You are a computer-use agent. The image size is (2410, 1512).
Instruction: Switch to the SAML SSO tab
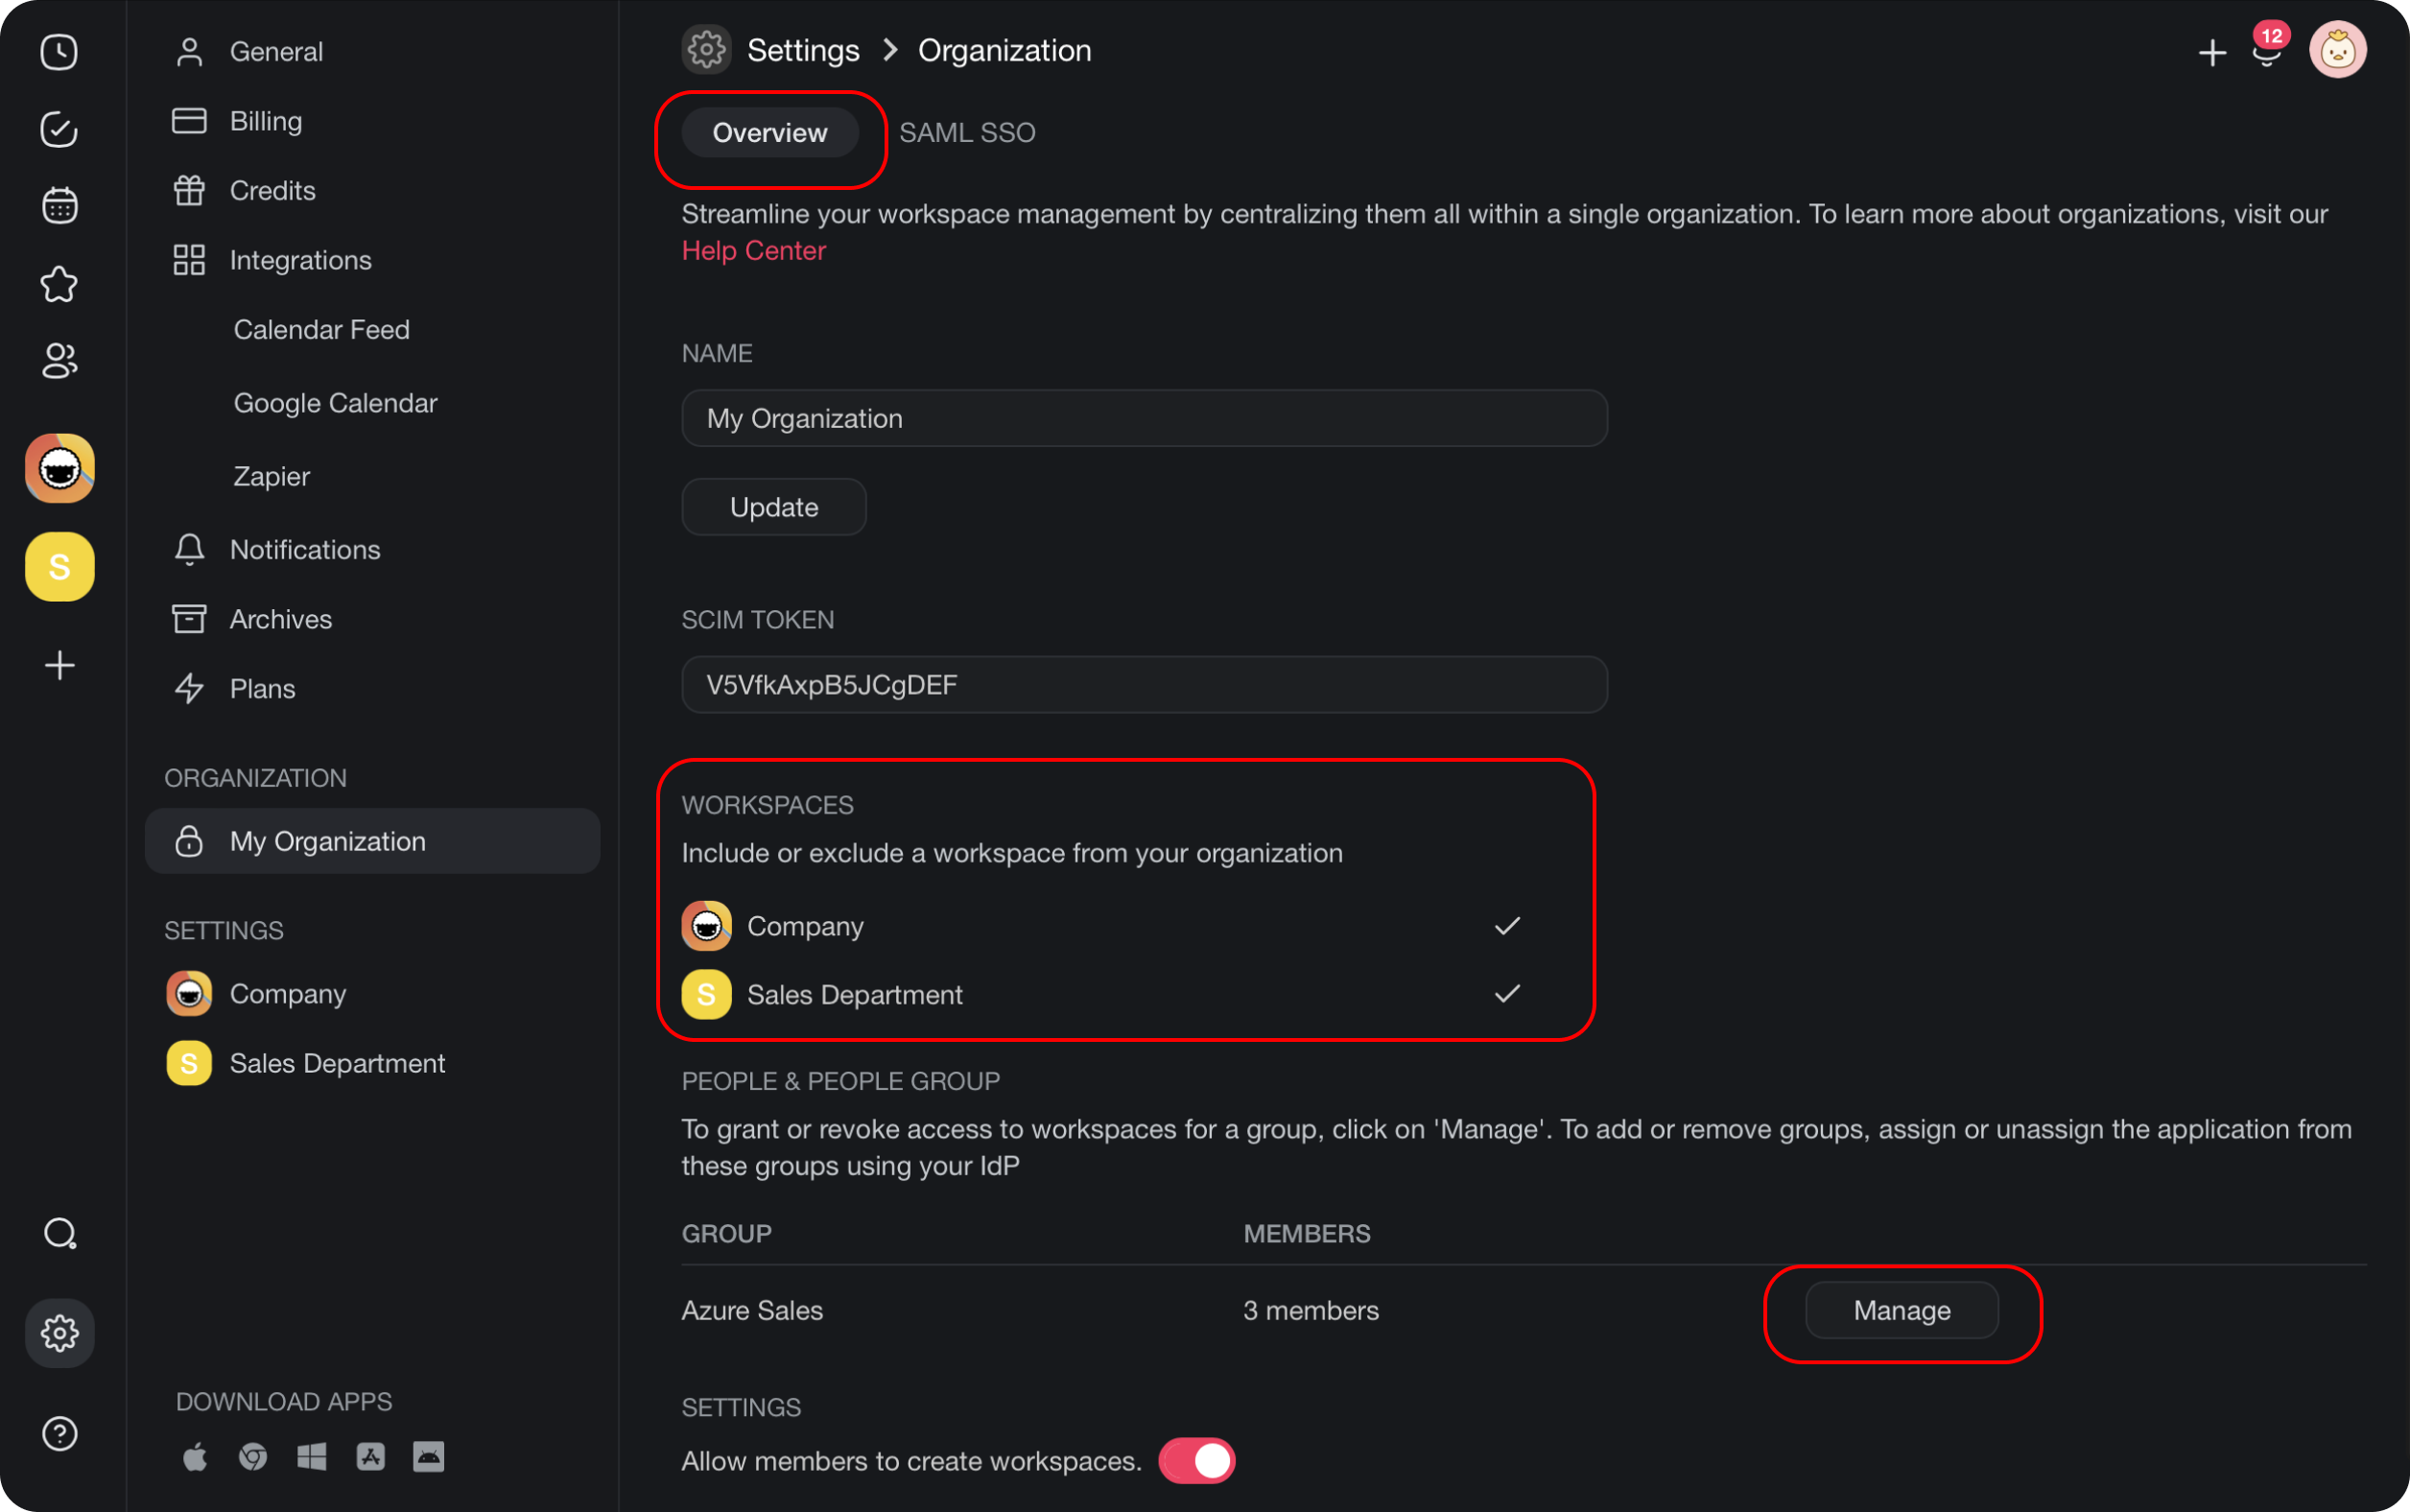pyautogui.click(x=966, y=133)
